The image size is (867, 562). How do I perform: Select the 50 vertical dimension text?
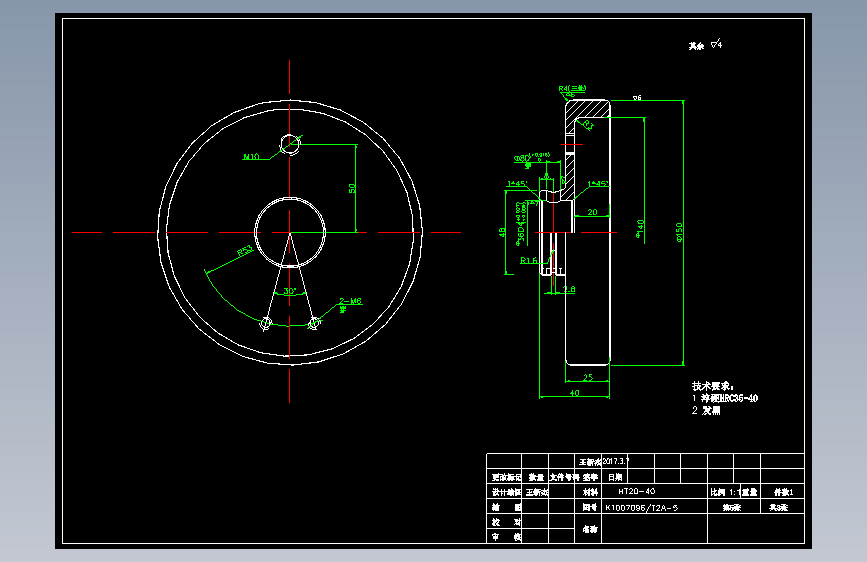pos(352,188)
